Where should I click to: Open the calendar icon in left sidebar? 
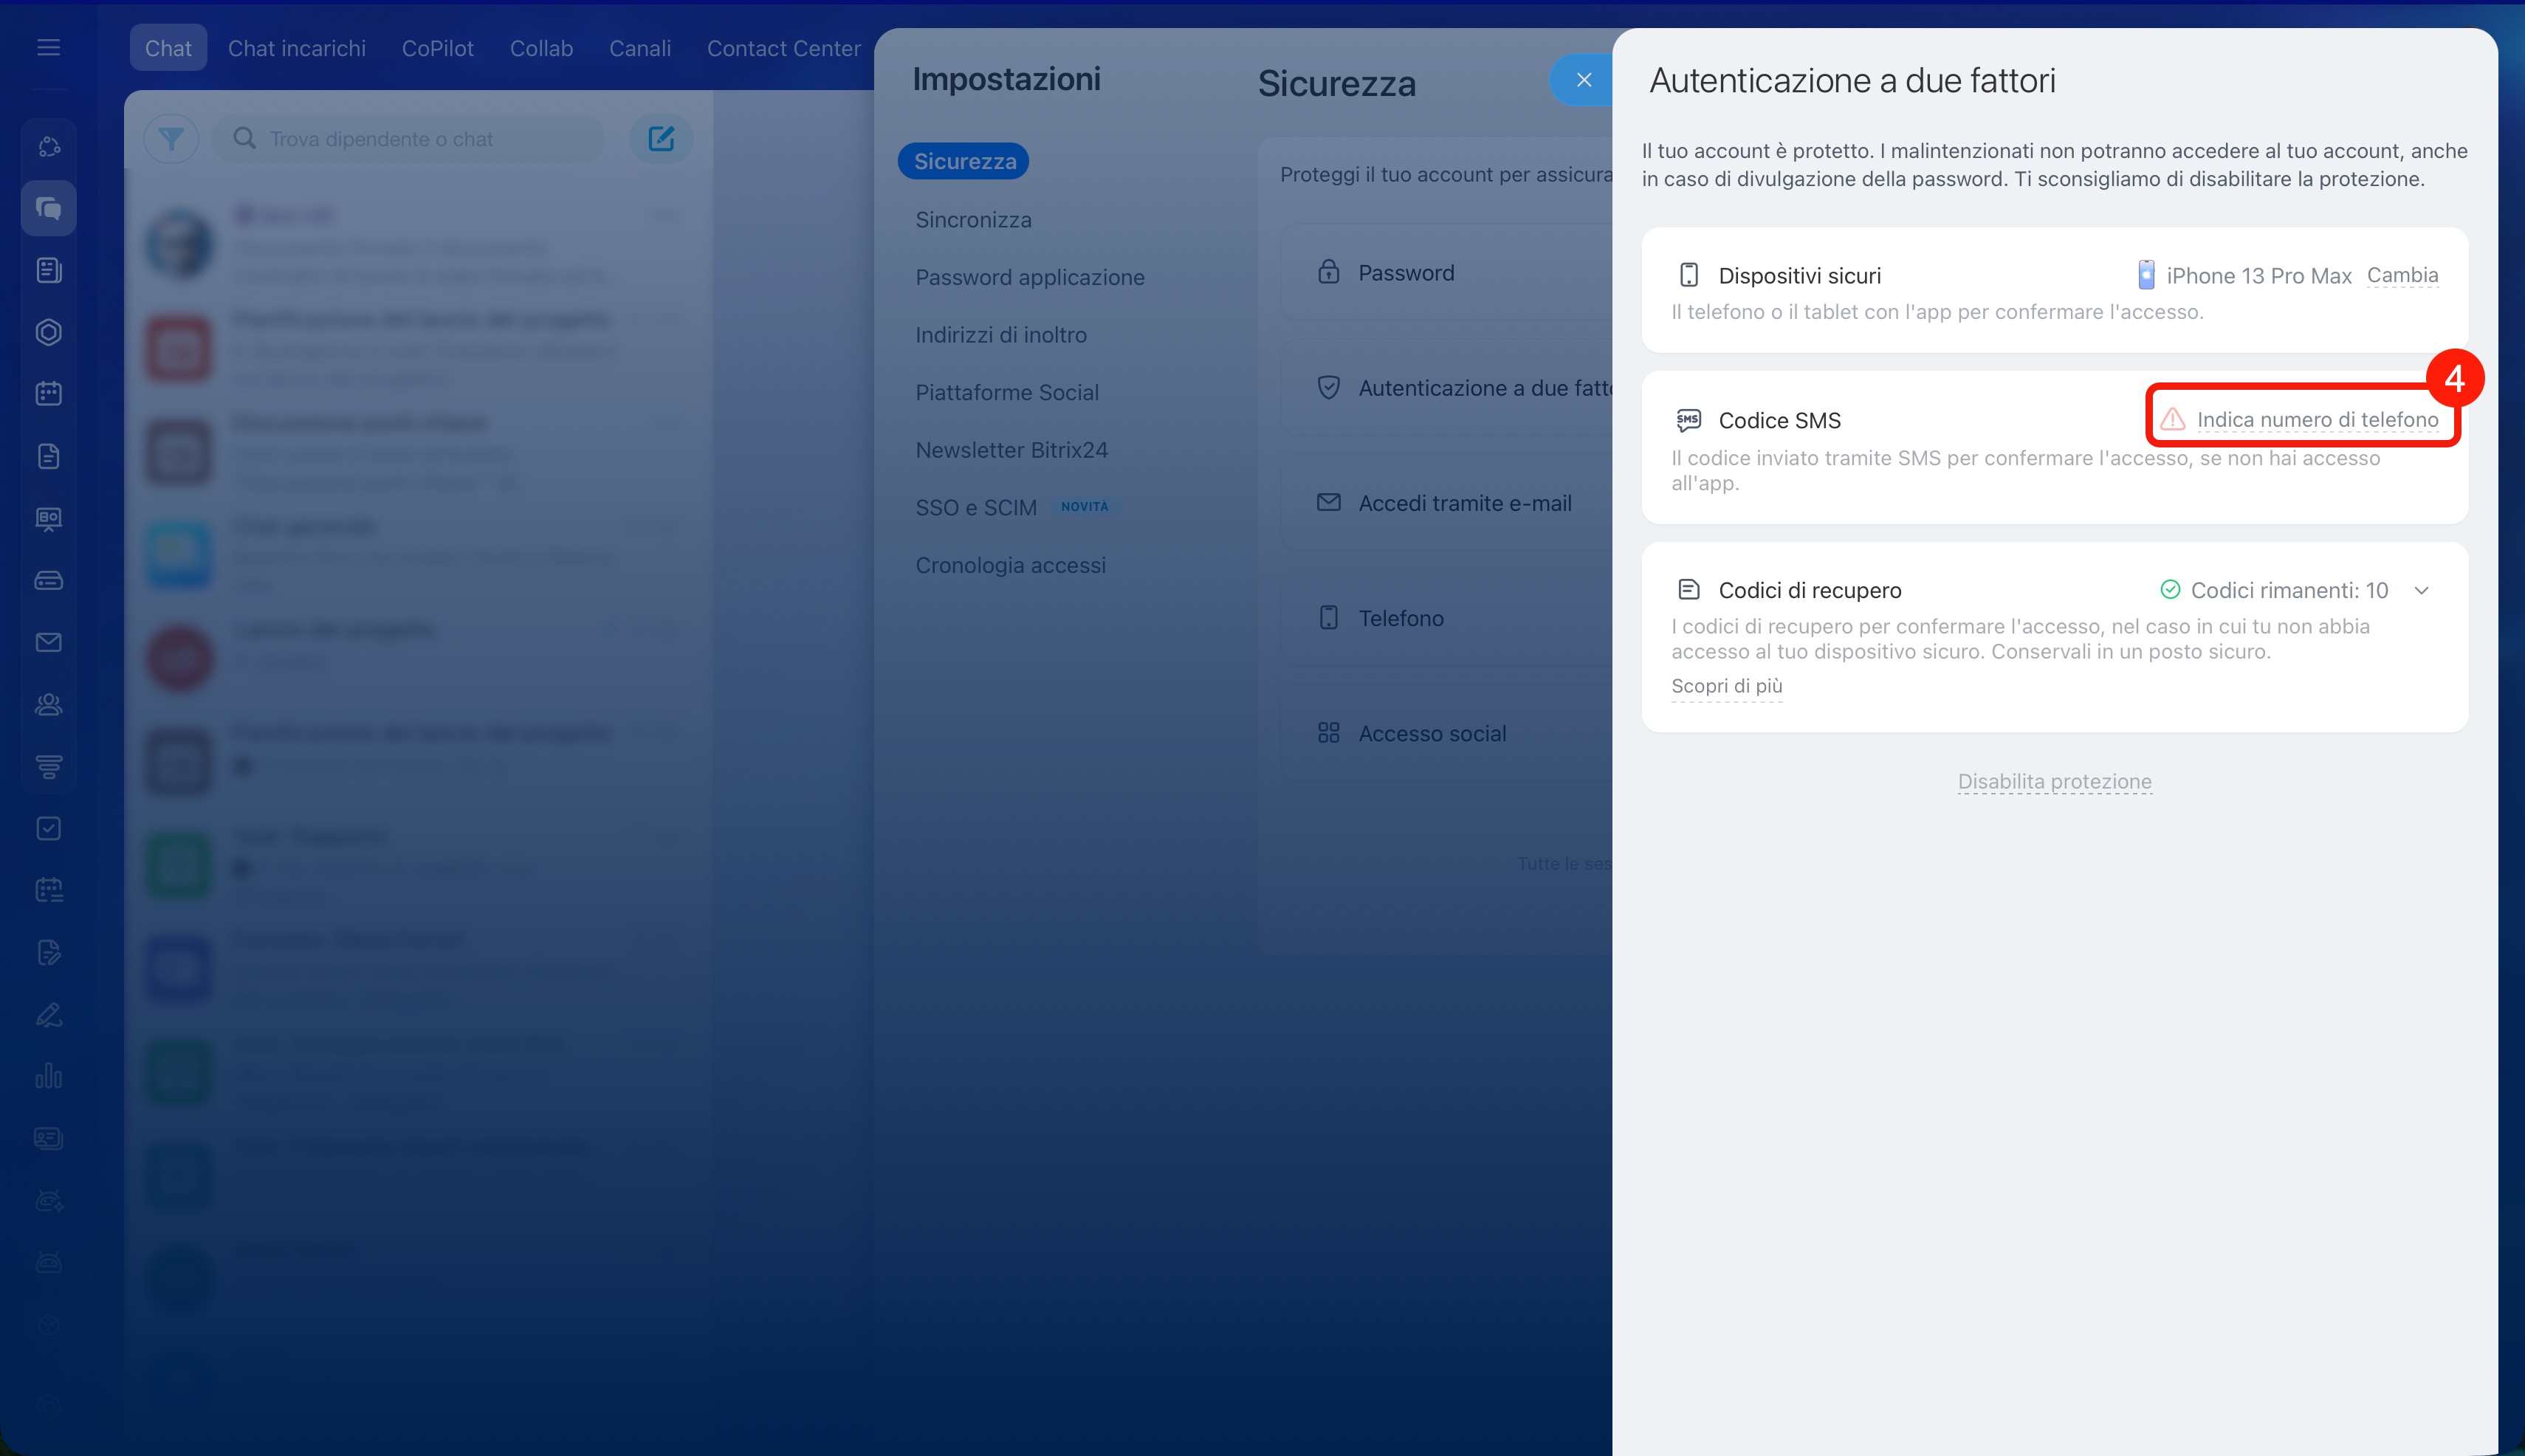click(x=48, y=393)
